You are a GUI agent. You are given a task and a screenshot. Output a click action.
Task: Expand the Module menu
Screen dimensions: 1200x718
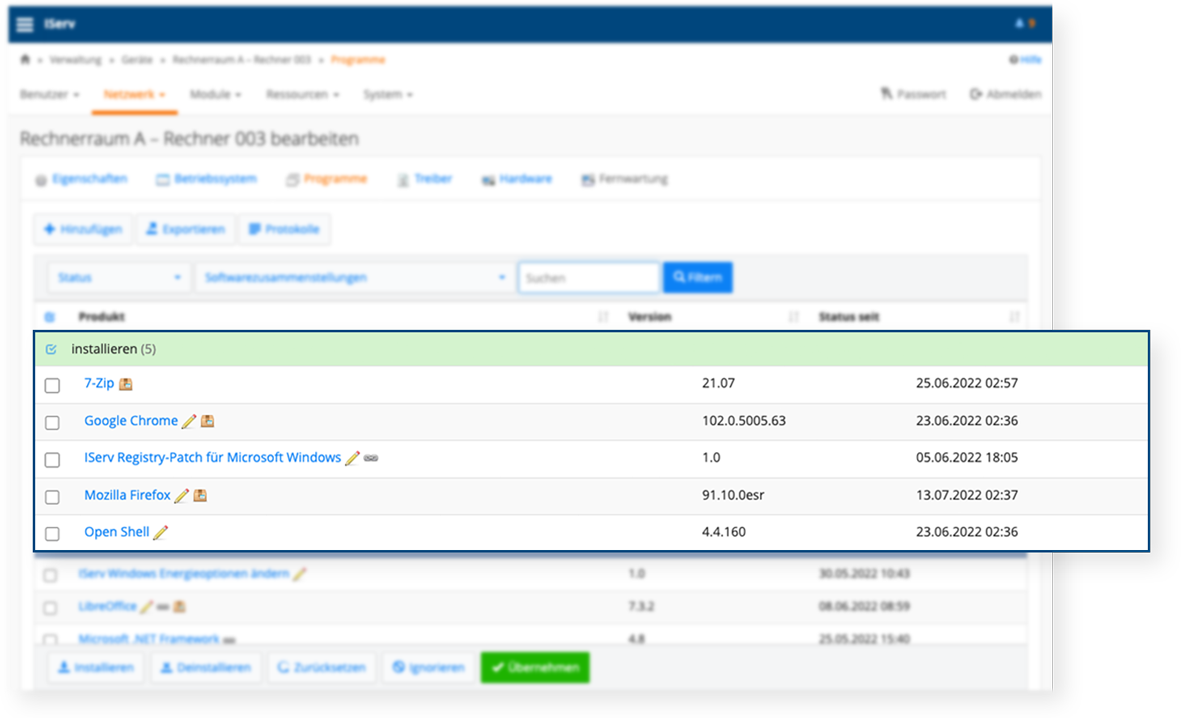[215, 94]
